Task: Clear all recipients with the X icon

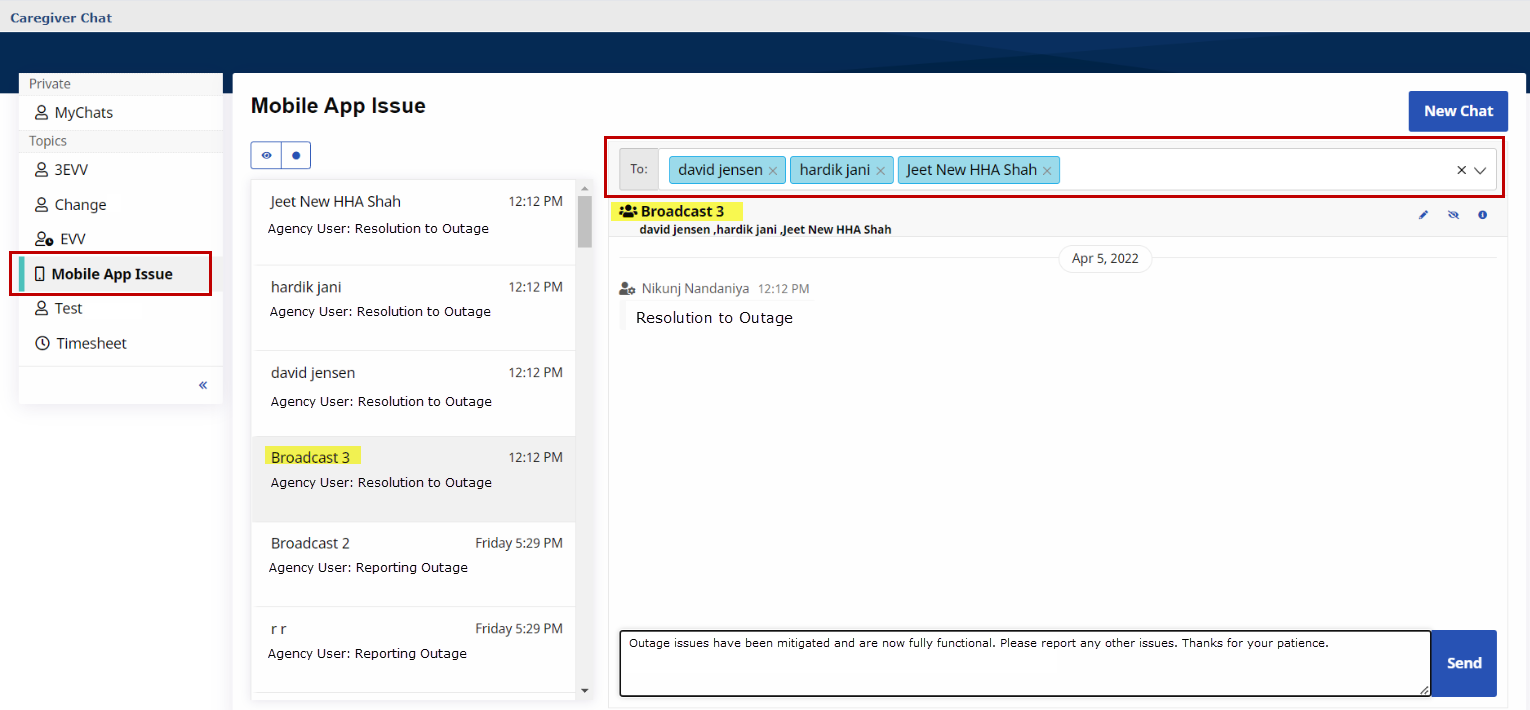Action: point(1461,171)
